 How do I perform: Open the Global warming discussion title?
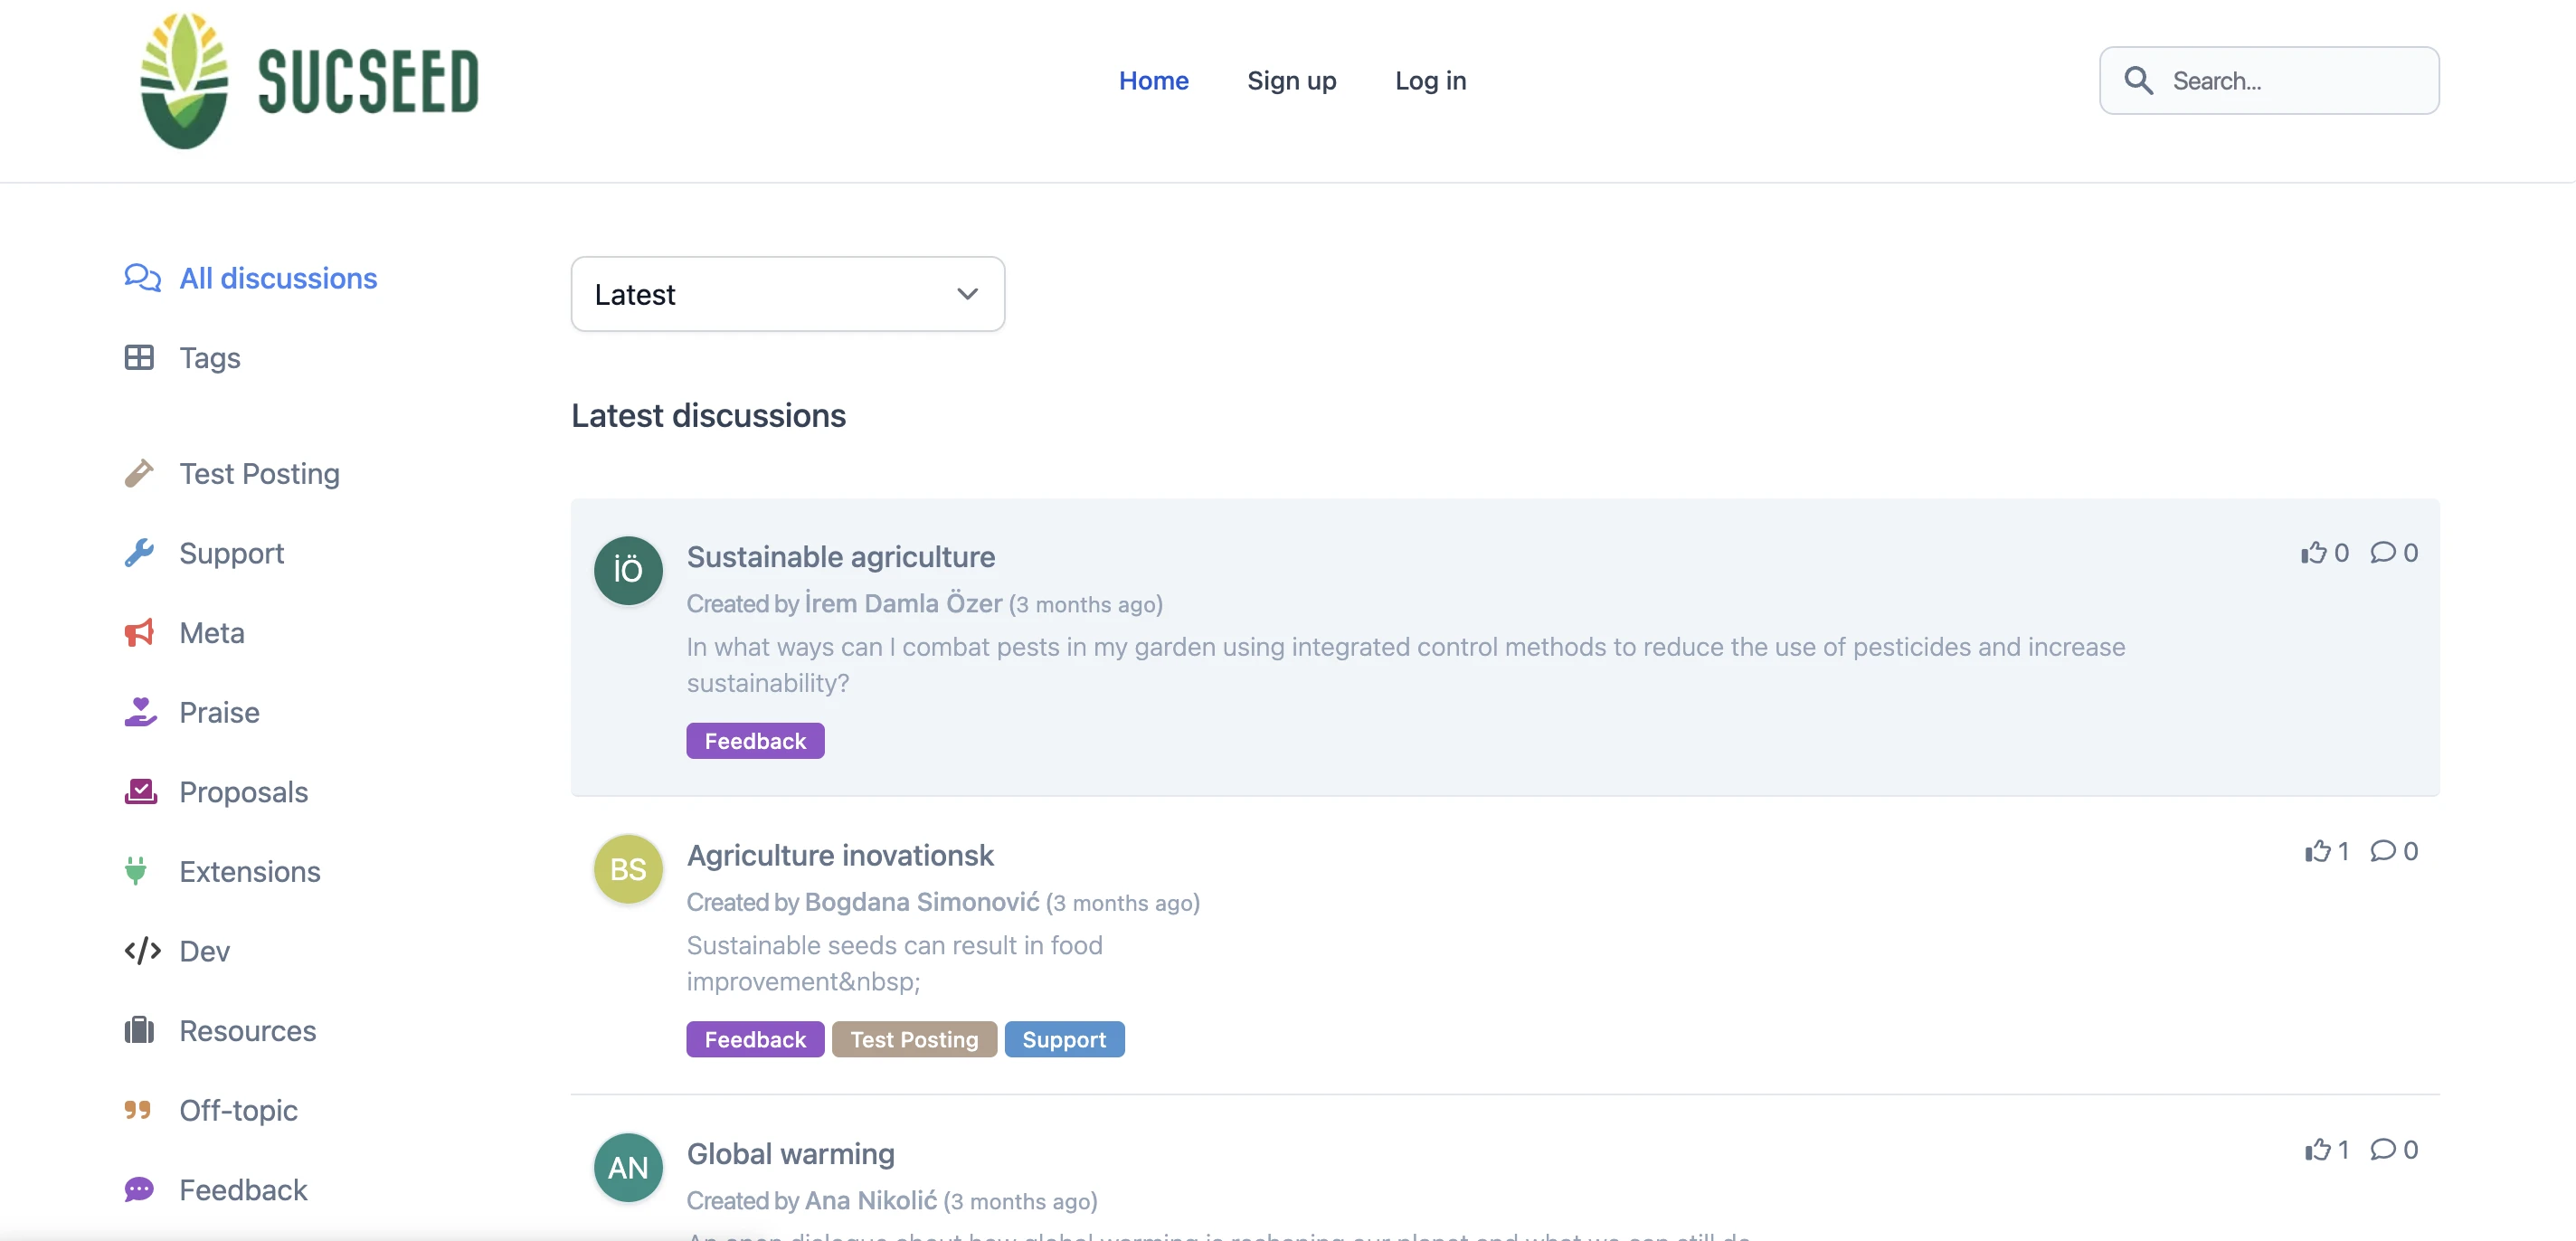pos(790,1153)
